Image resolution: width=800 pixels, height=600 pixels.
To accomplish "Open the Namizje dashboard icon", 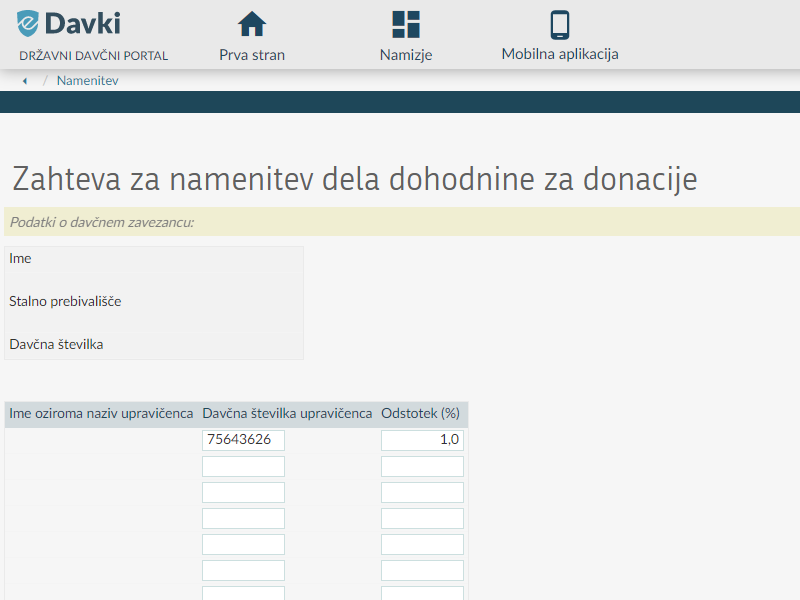I will [406, 24].
